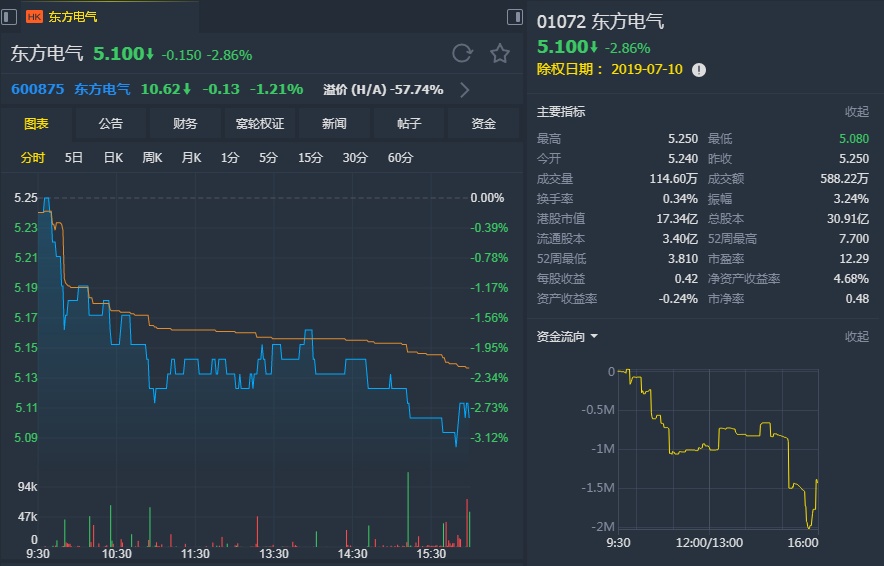
Task: Expand A-share quote with right chevron
Action: pos(464,89)
